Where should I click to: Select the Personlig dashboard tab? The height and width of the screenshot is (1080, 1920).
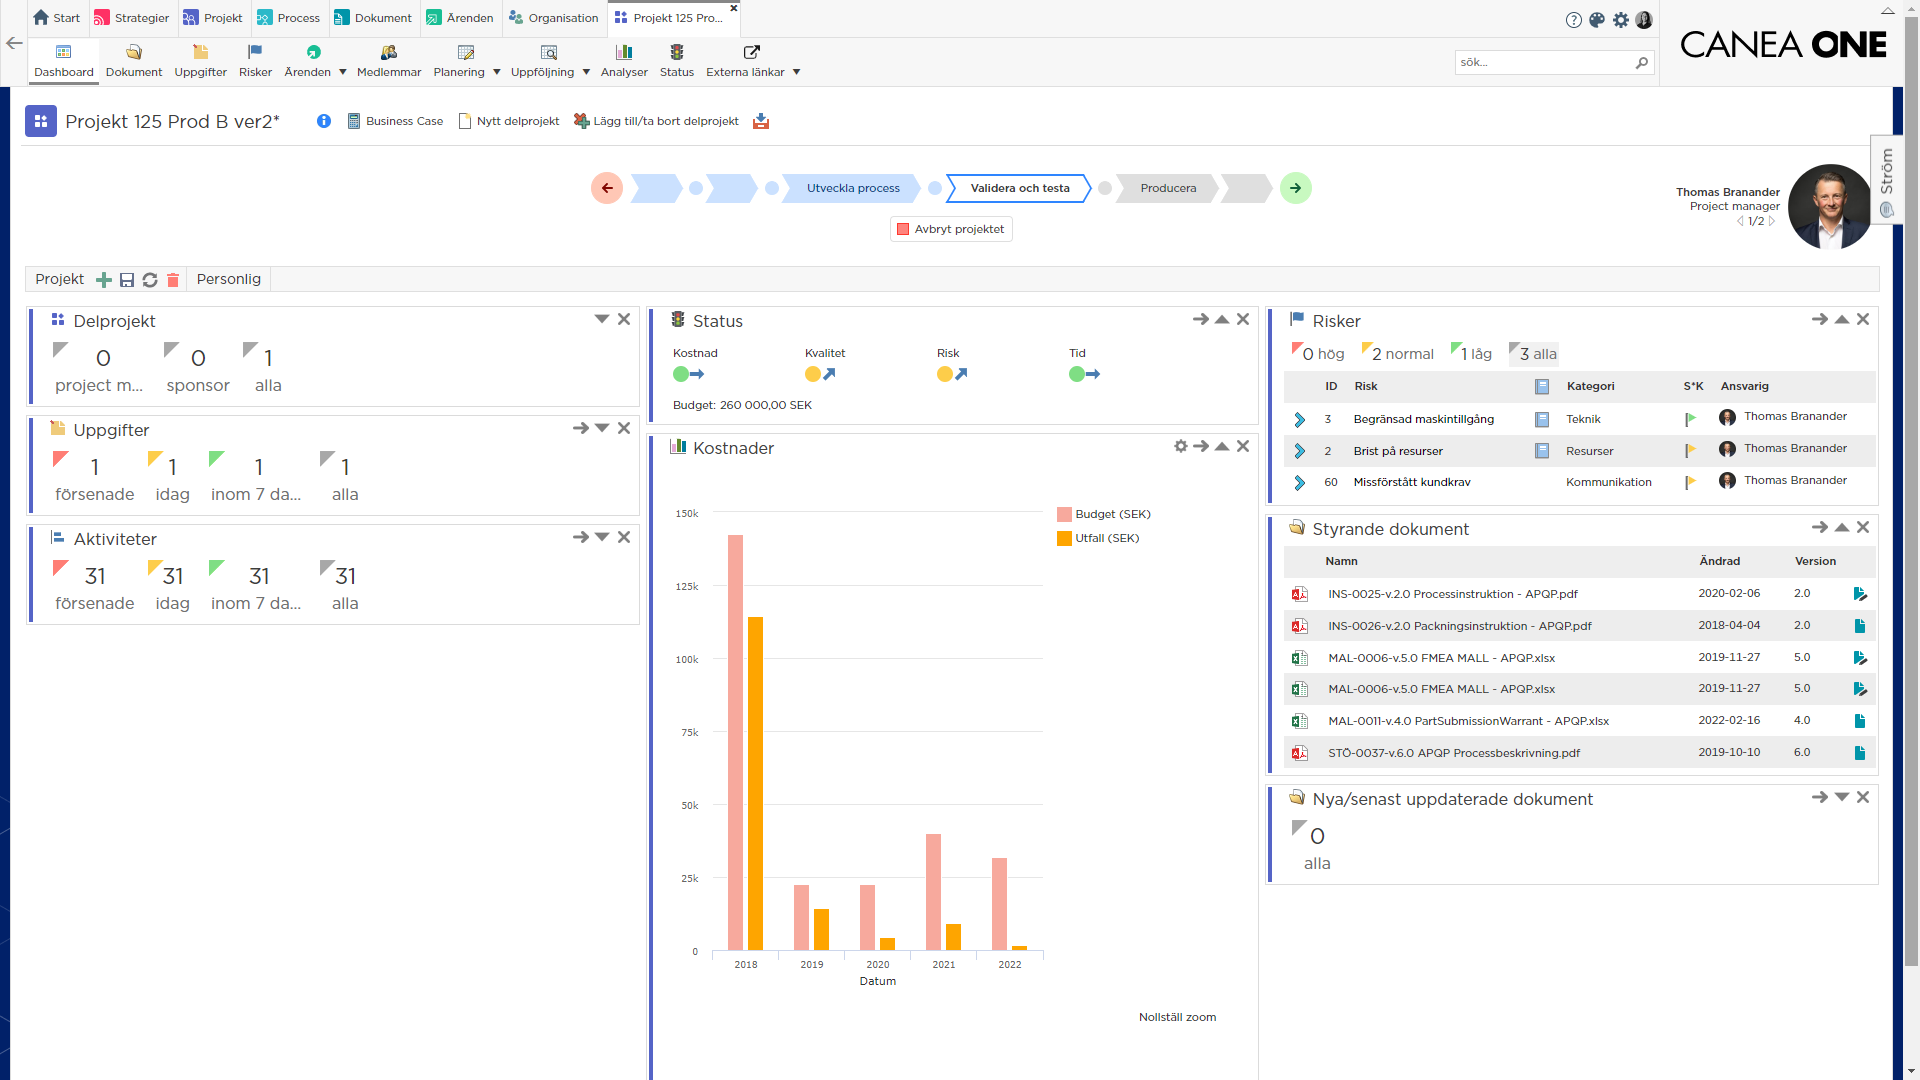(x=228, y=279)
